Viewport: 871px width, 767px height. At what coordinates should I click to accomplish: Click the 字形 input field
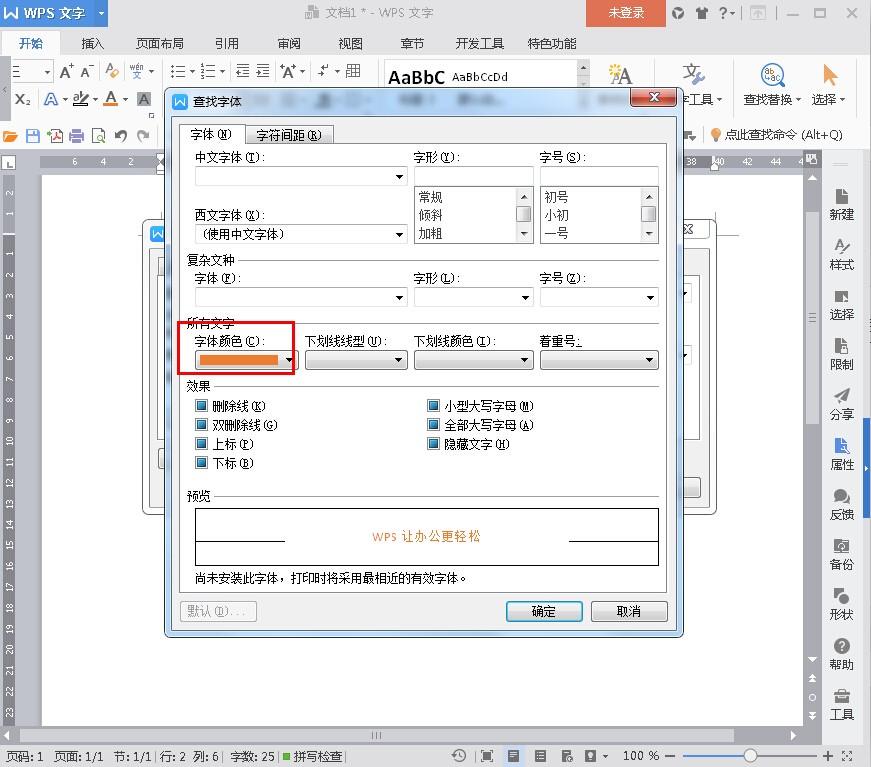point(473,177)
